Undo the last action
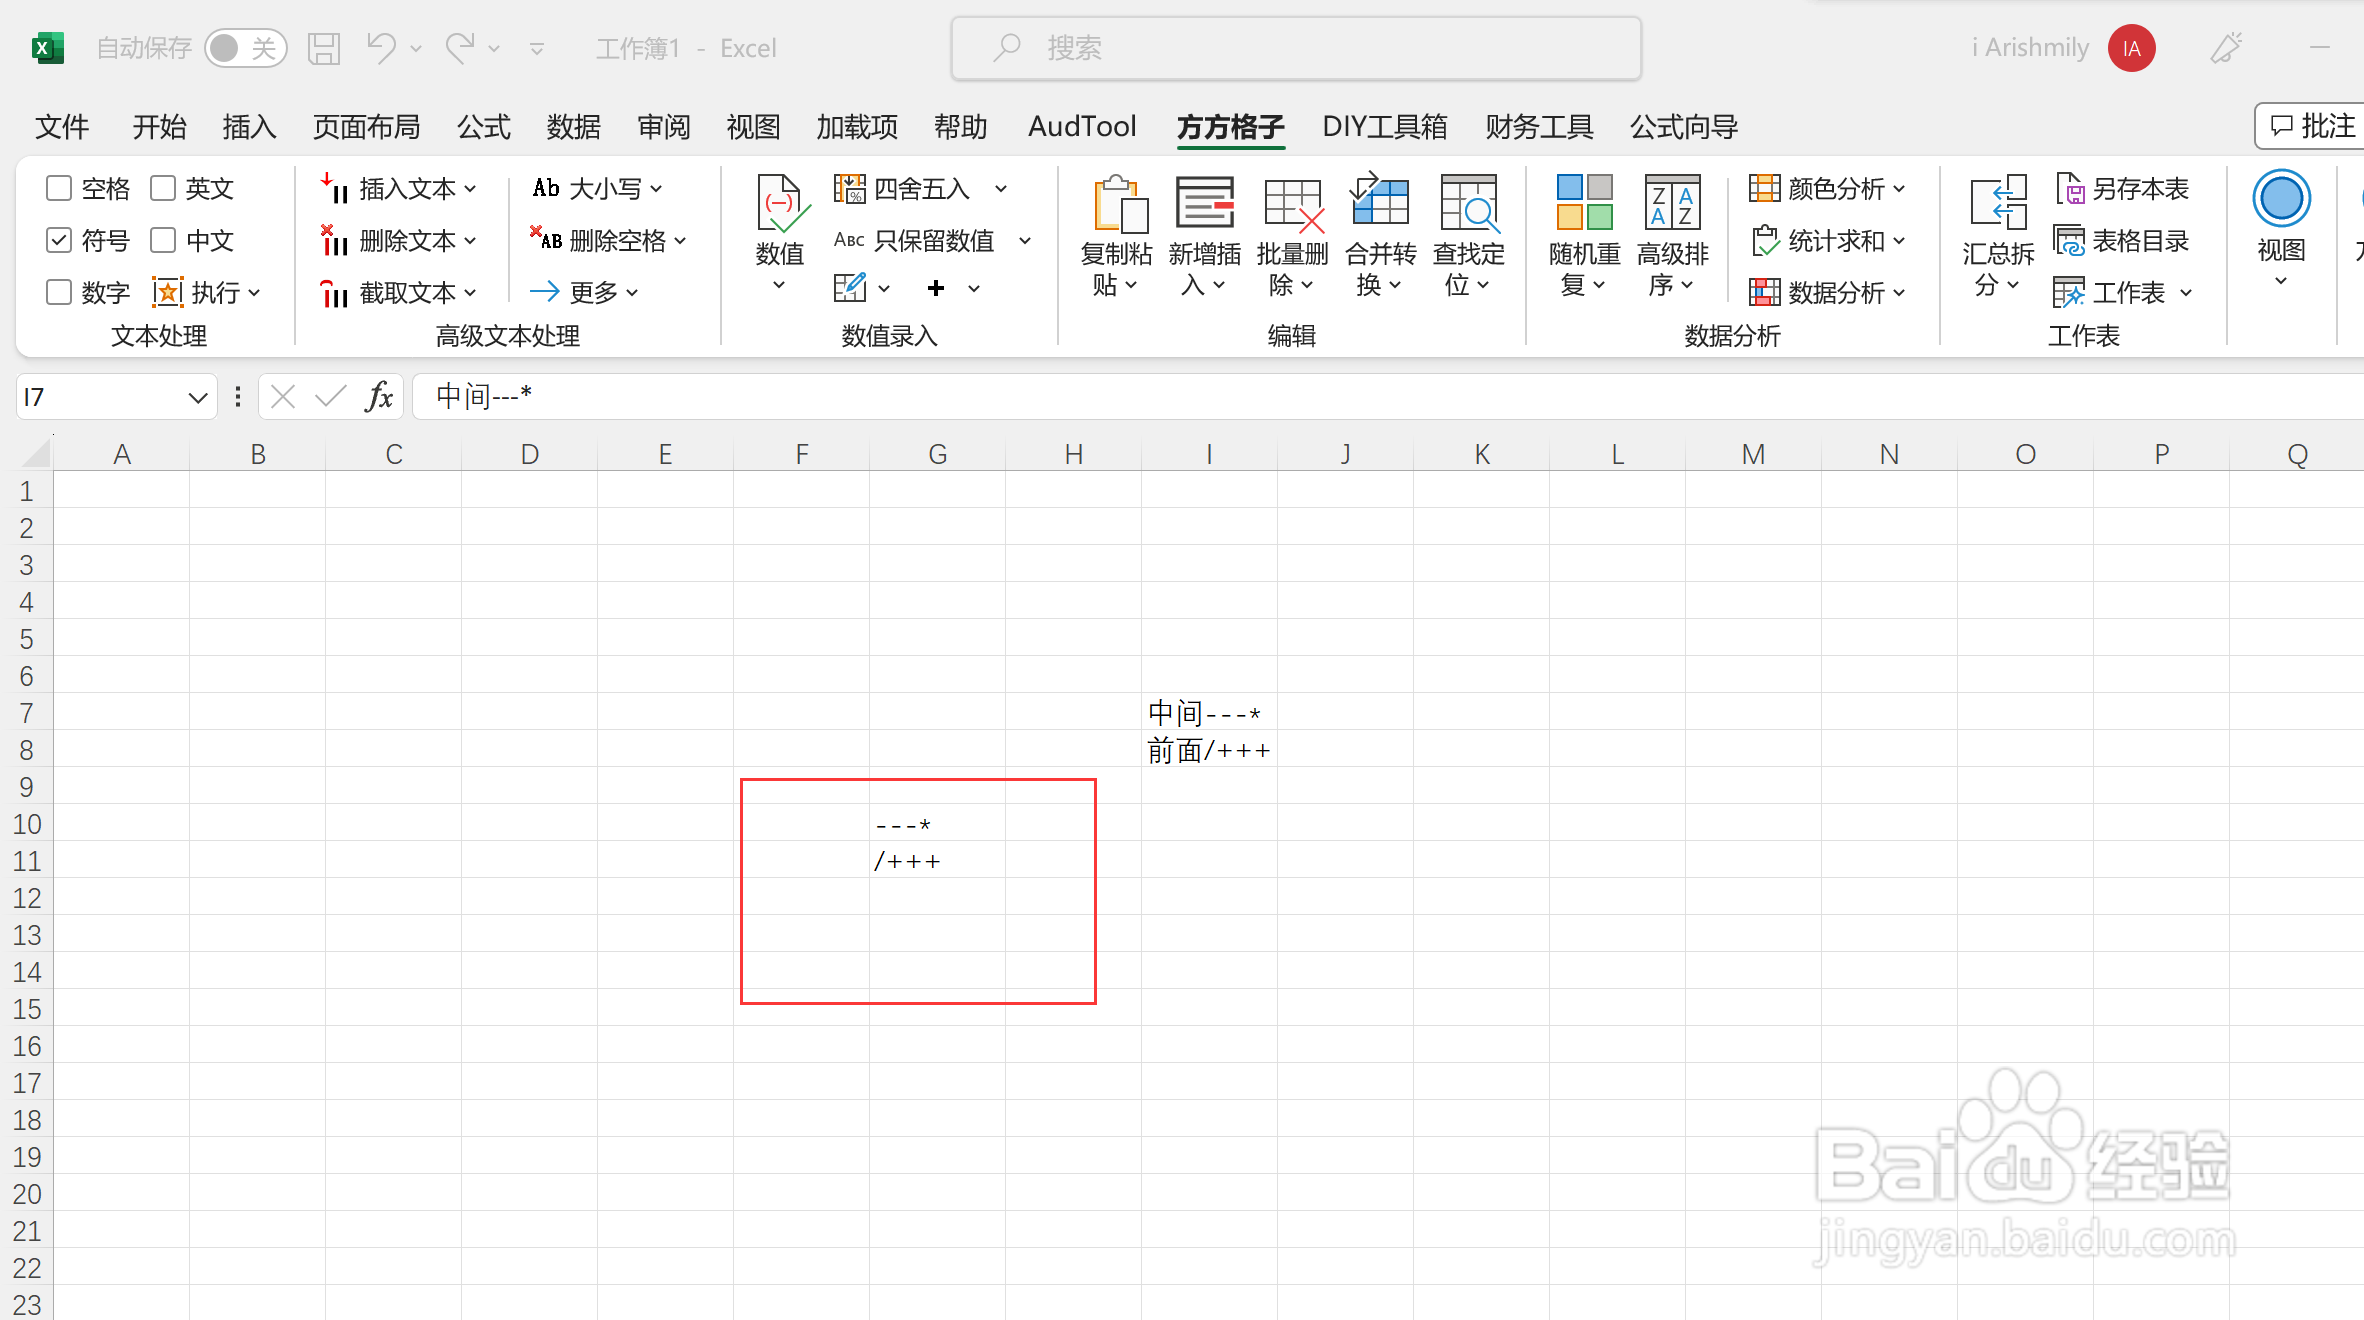The height and width of the screenshot is (1320, 2364). (381, 47)
